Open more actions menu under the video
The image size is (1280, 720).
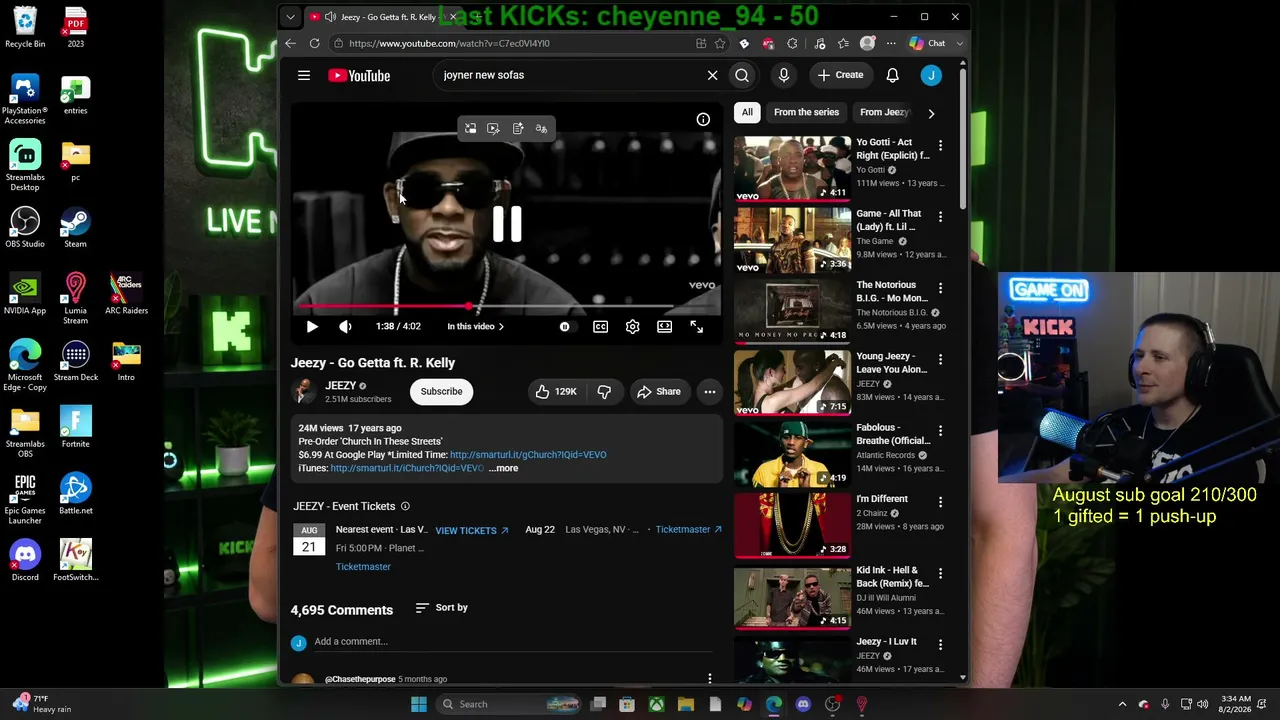(x=709, y=391)
